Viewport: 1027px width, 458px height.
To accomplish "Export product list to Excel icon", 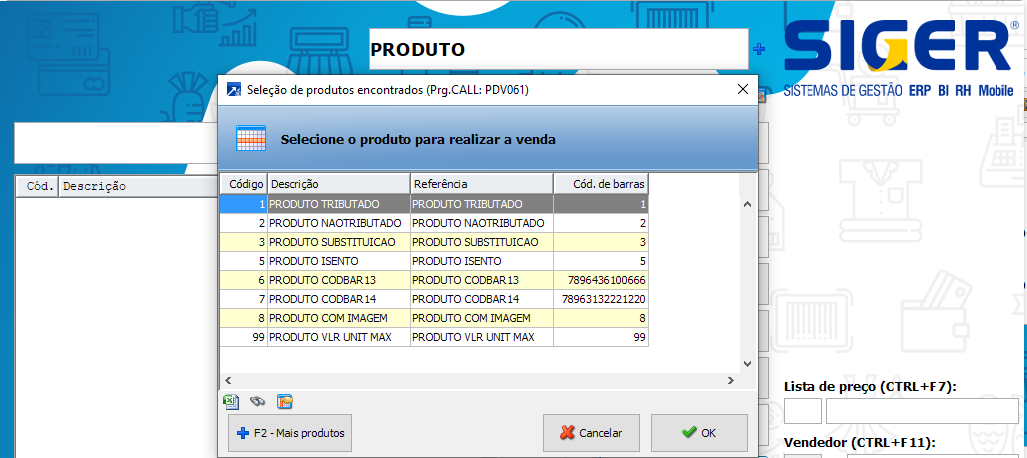I will point(230,401).
